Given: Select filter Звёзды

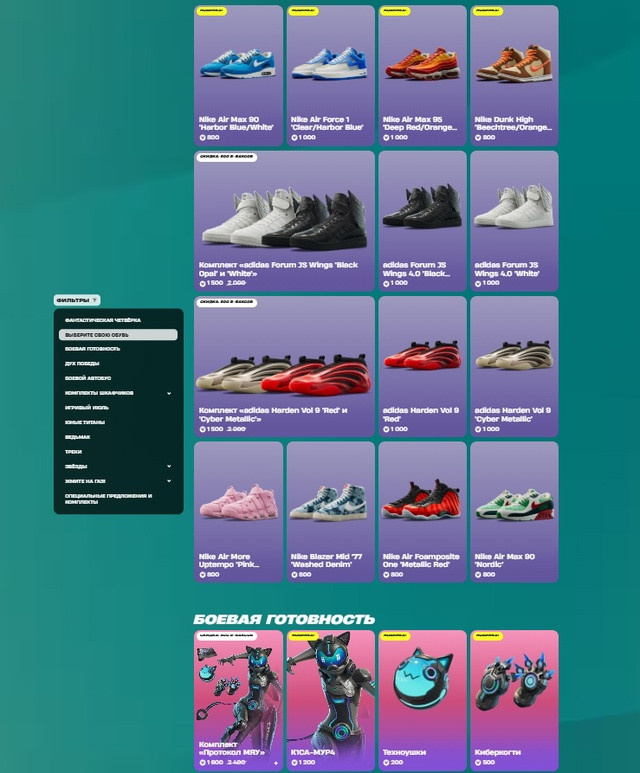Looking at the screenshot, I should click(x=76, y=466).
